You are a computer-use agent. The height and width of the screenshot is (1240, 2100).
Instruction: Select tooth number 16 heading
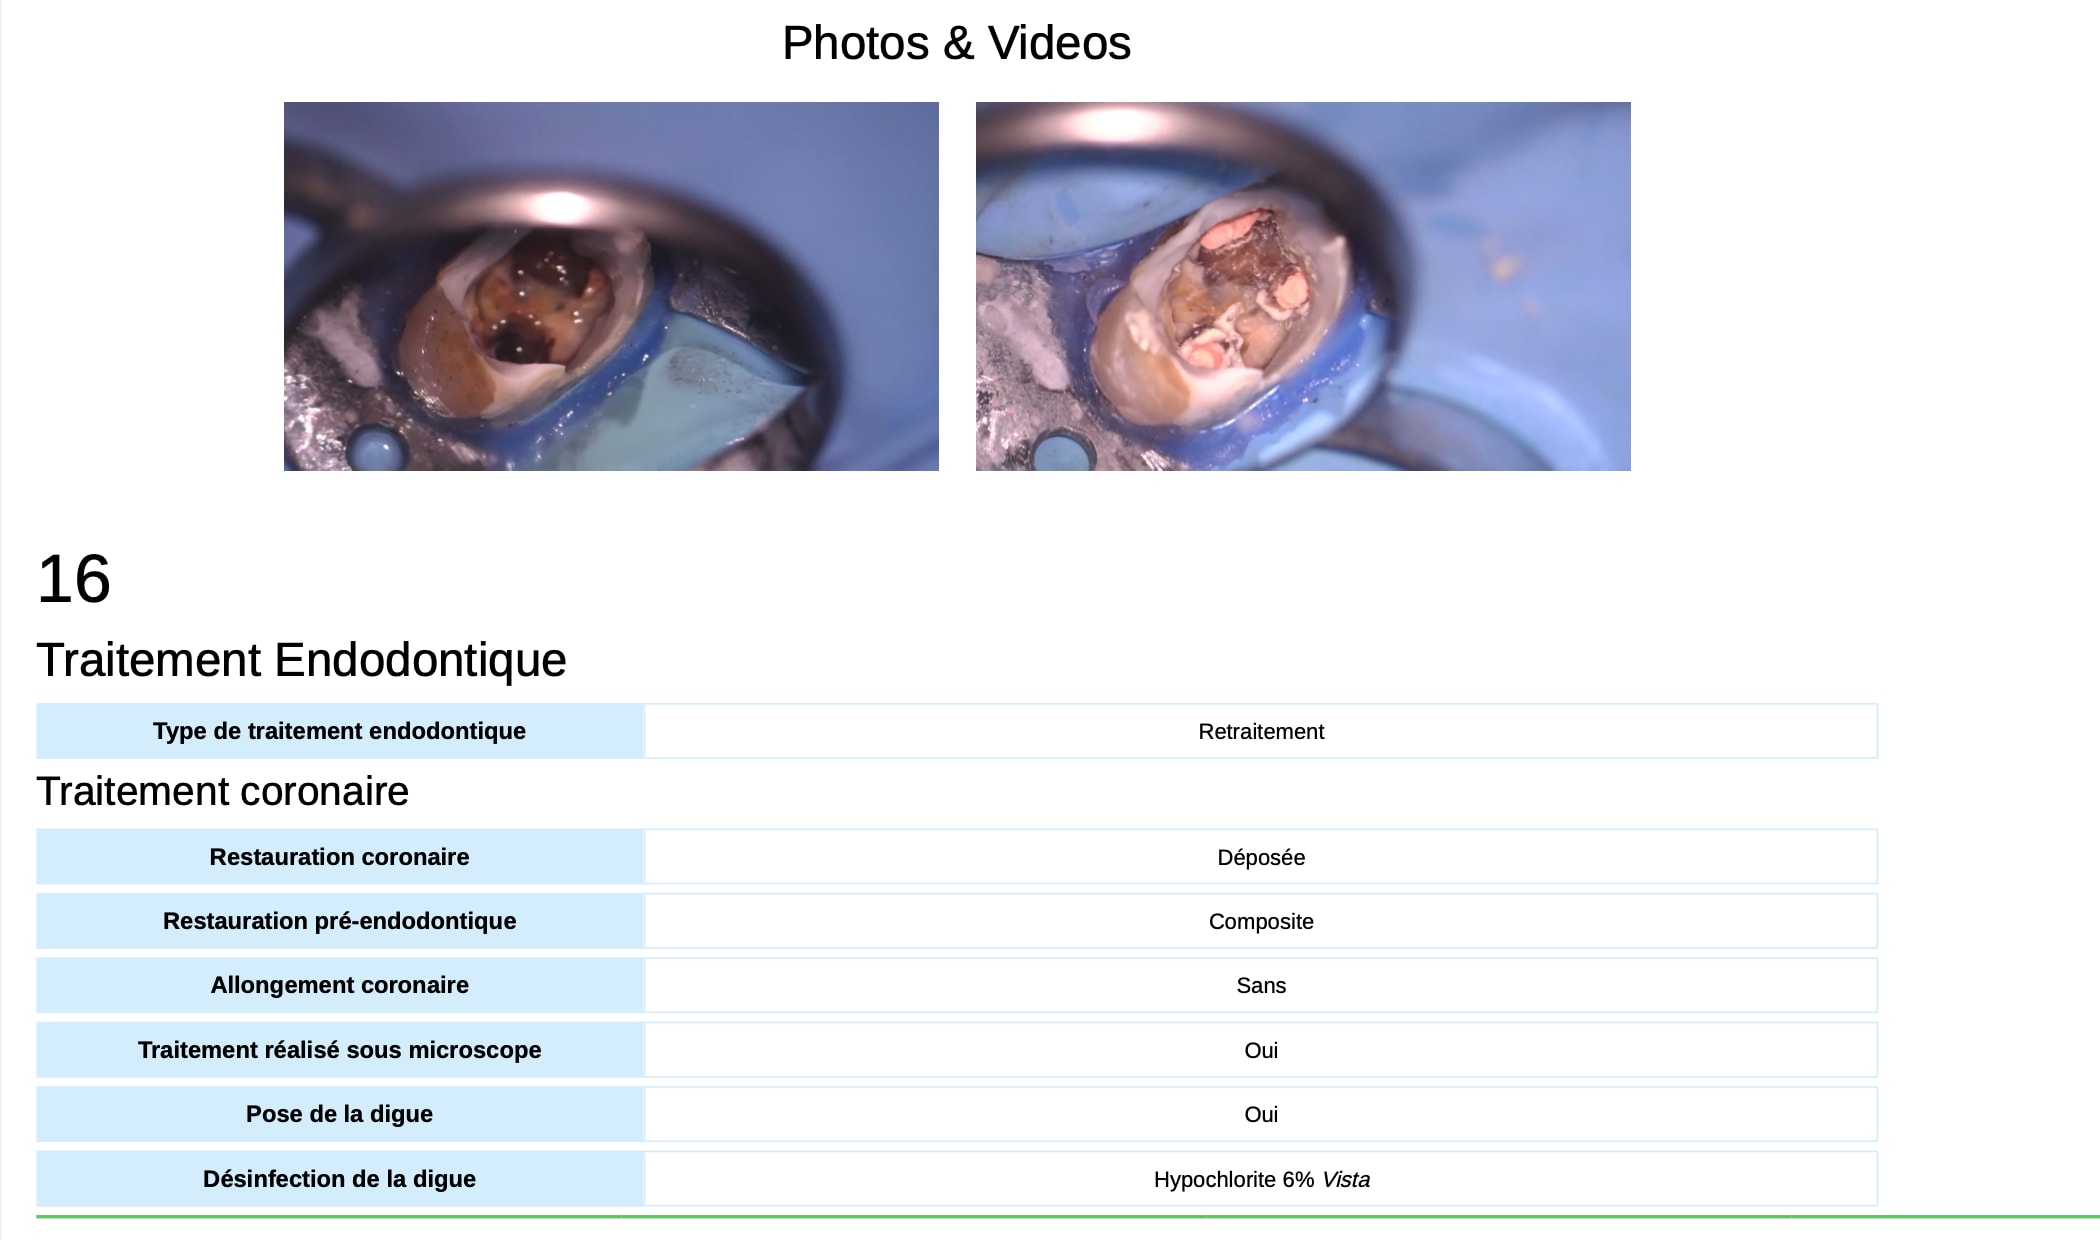click(x=73, y=579)
